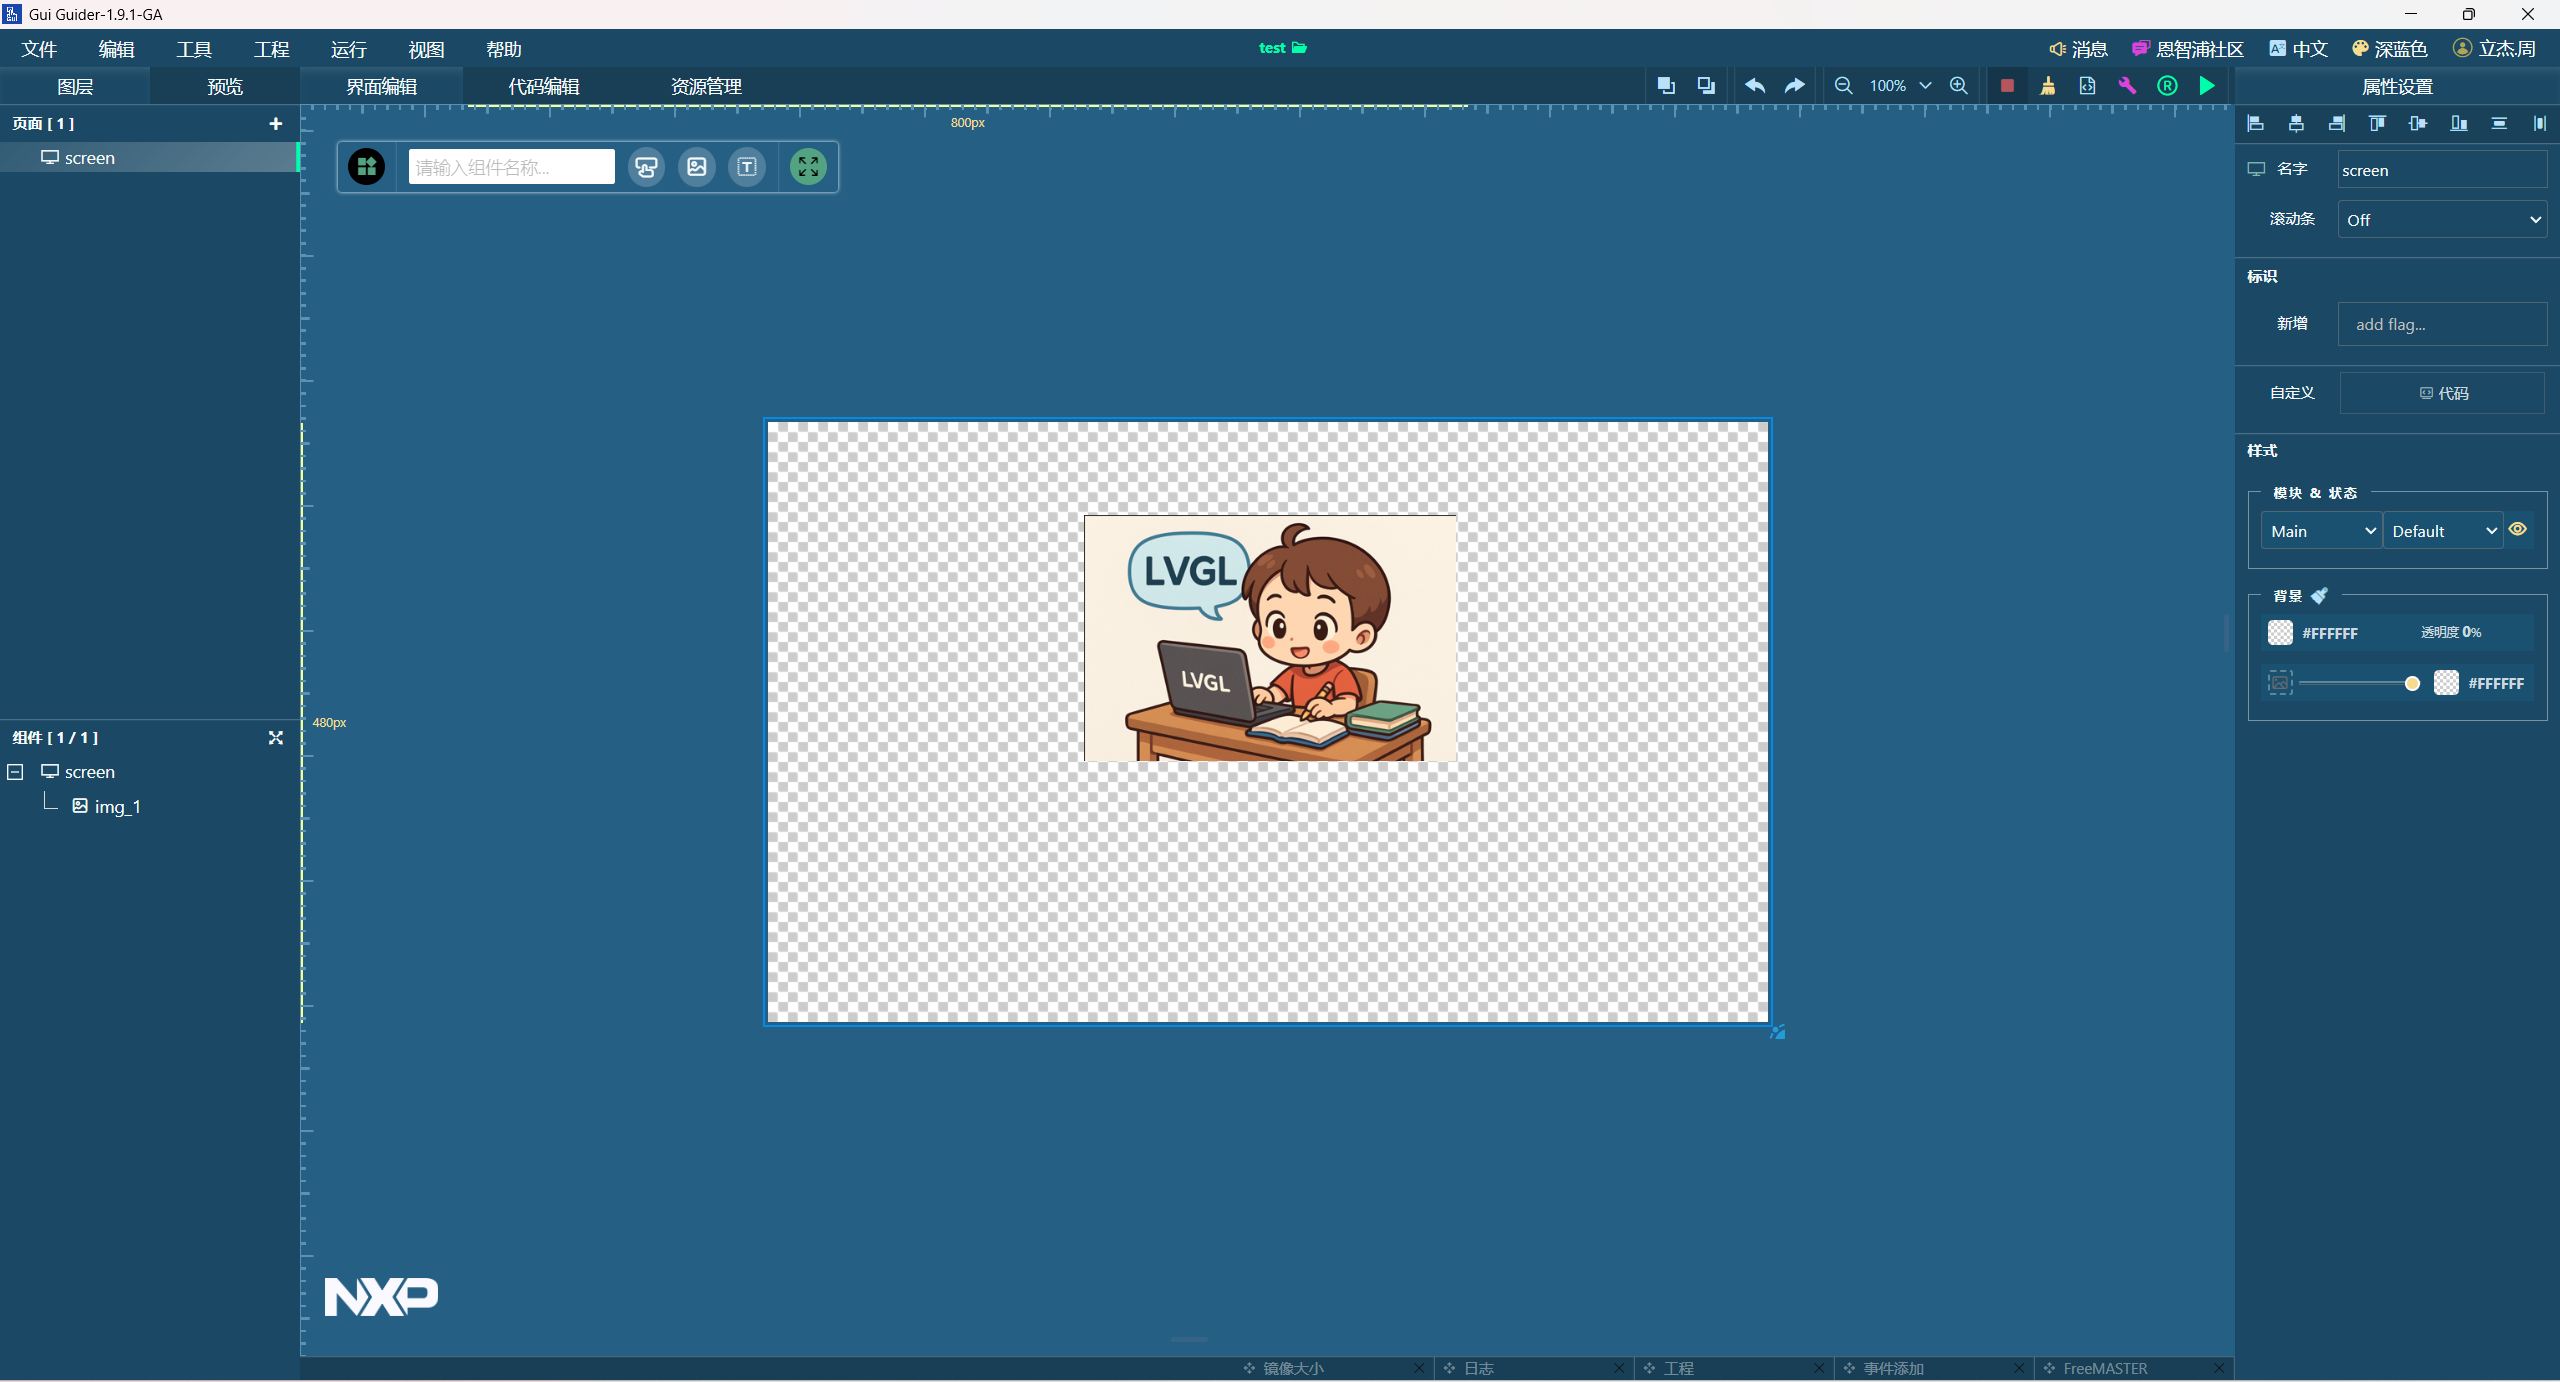
Task: Click the background style paint brush icon
Action: tap(2319, 596)
